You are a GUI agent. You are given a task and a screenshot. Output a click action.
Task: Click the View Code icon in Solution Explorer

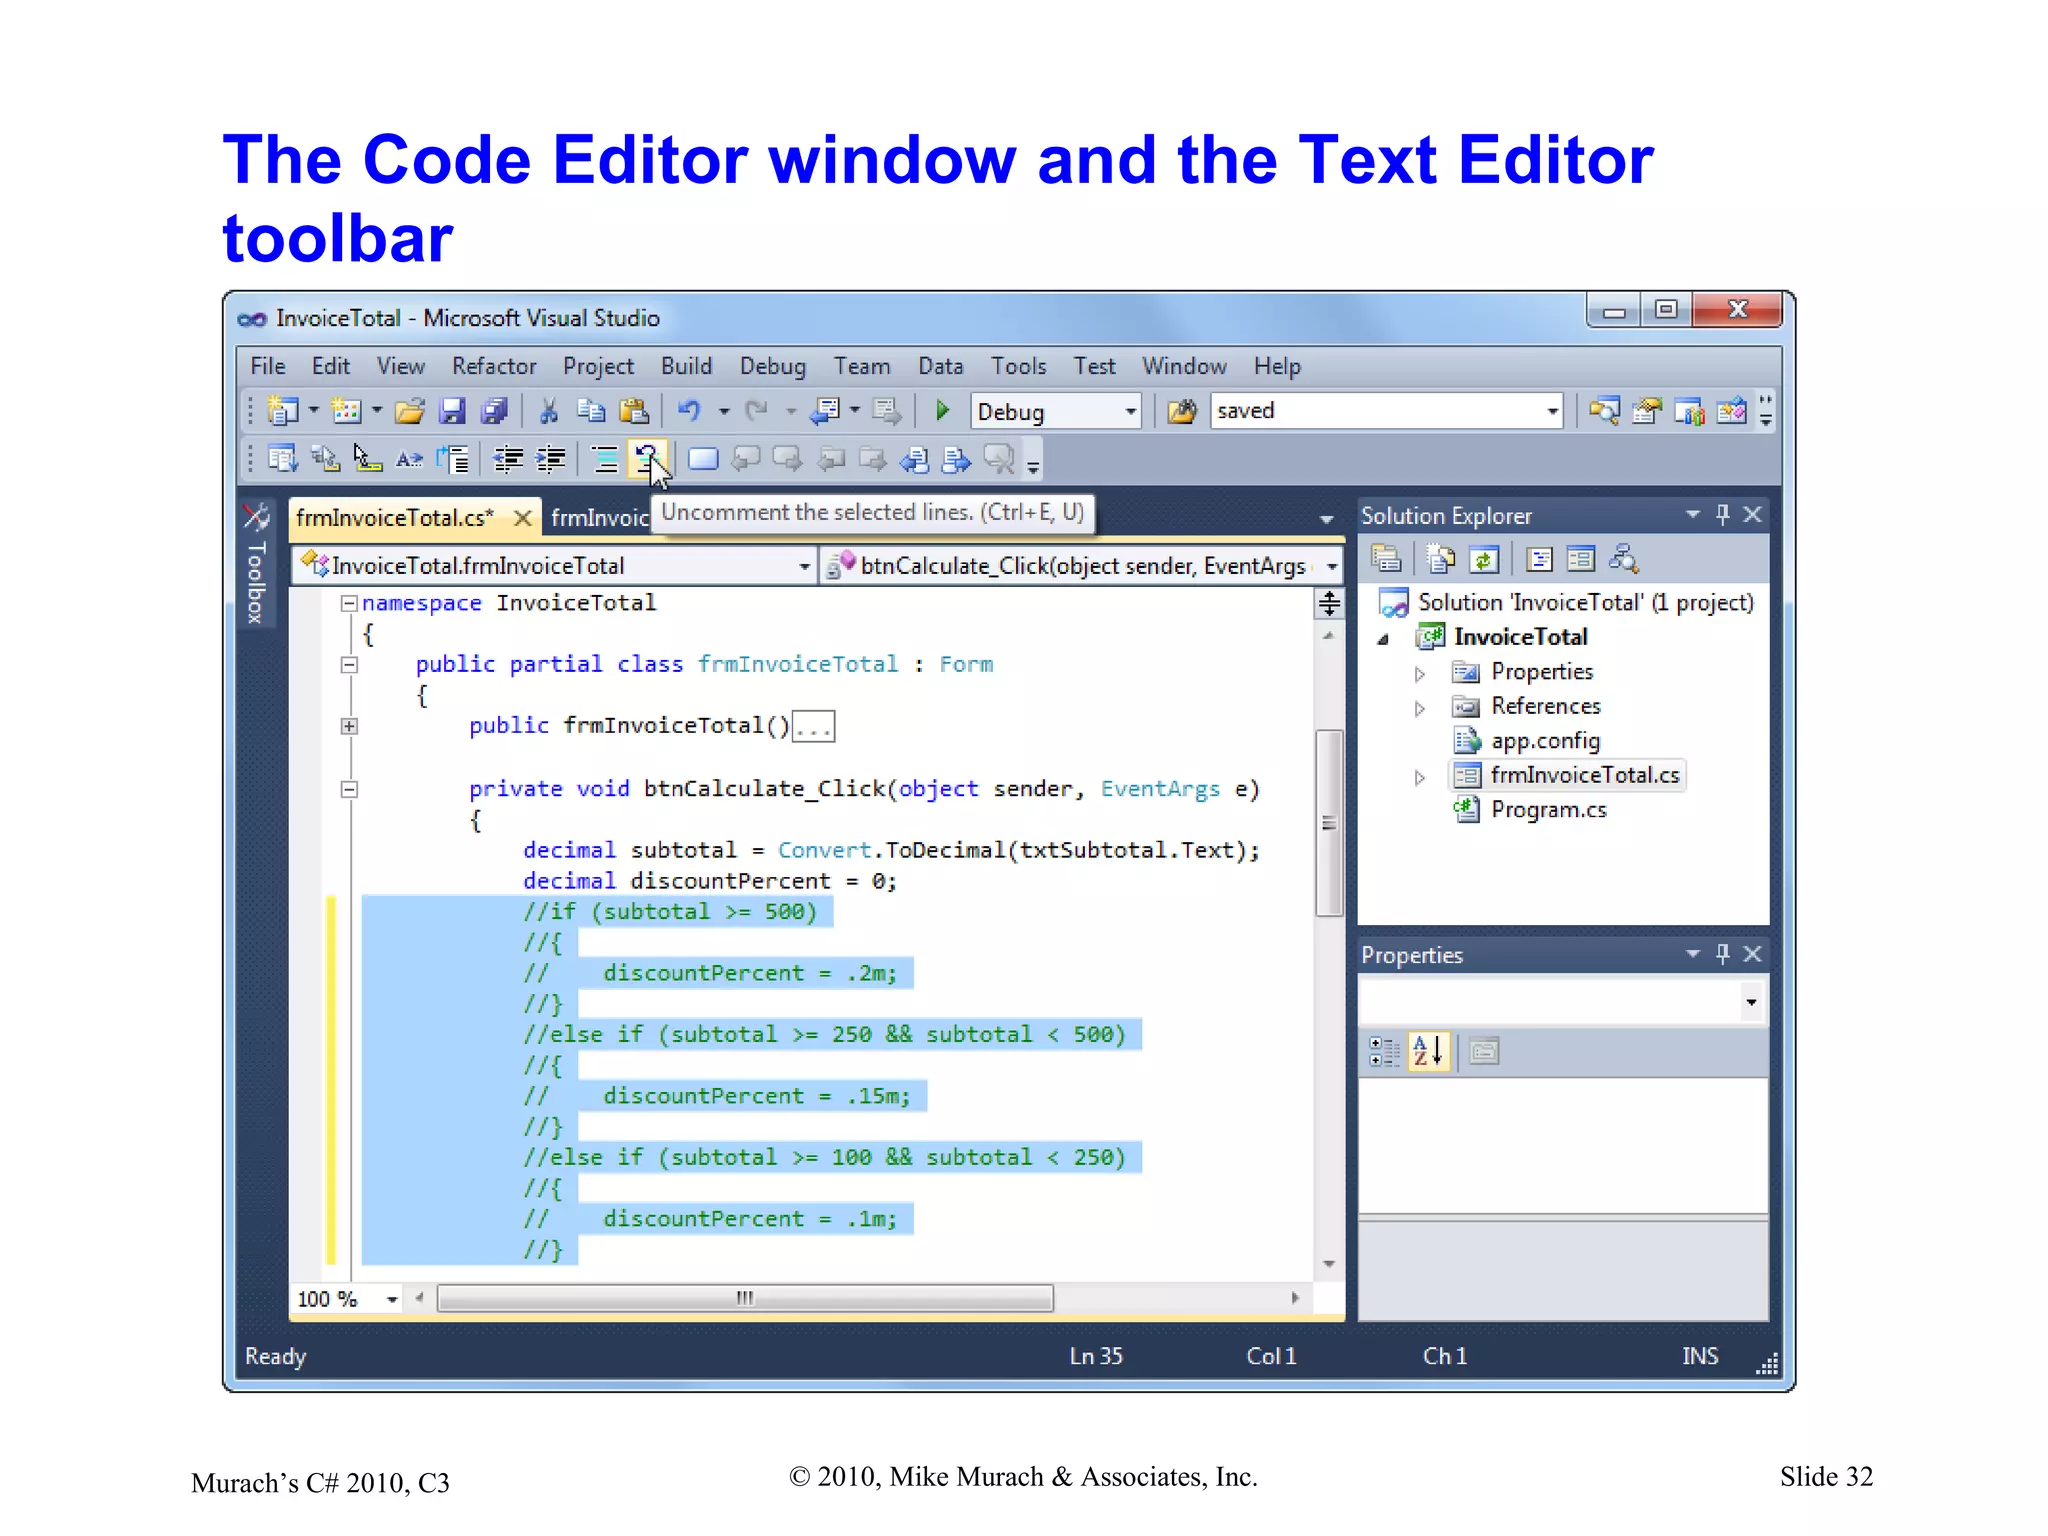(1540, 559)
